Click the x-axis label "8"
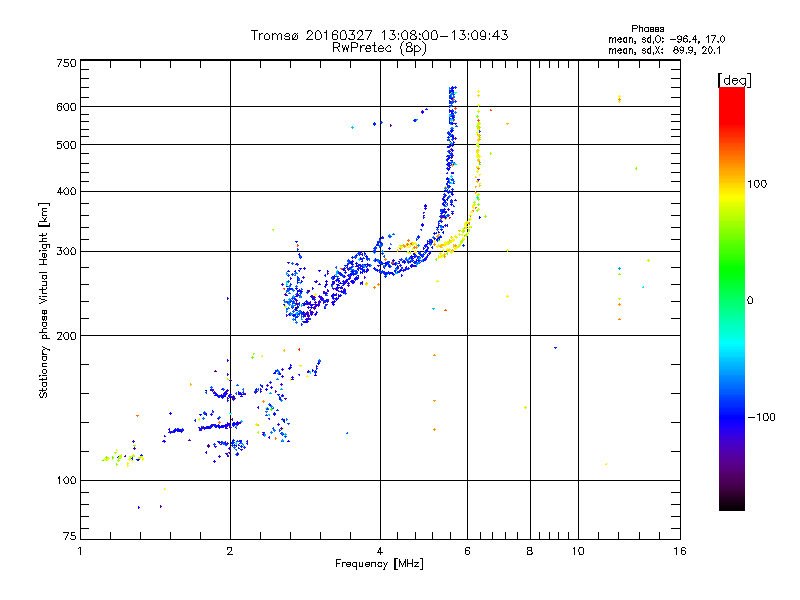800x600 pixels. point(530,551)
